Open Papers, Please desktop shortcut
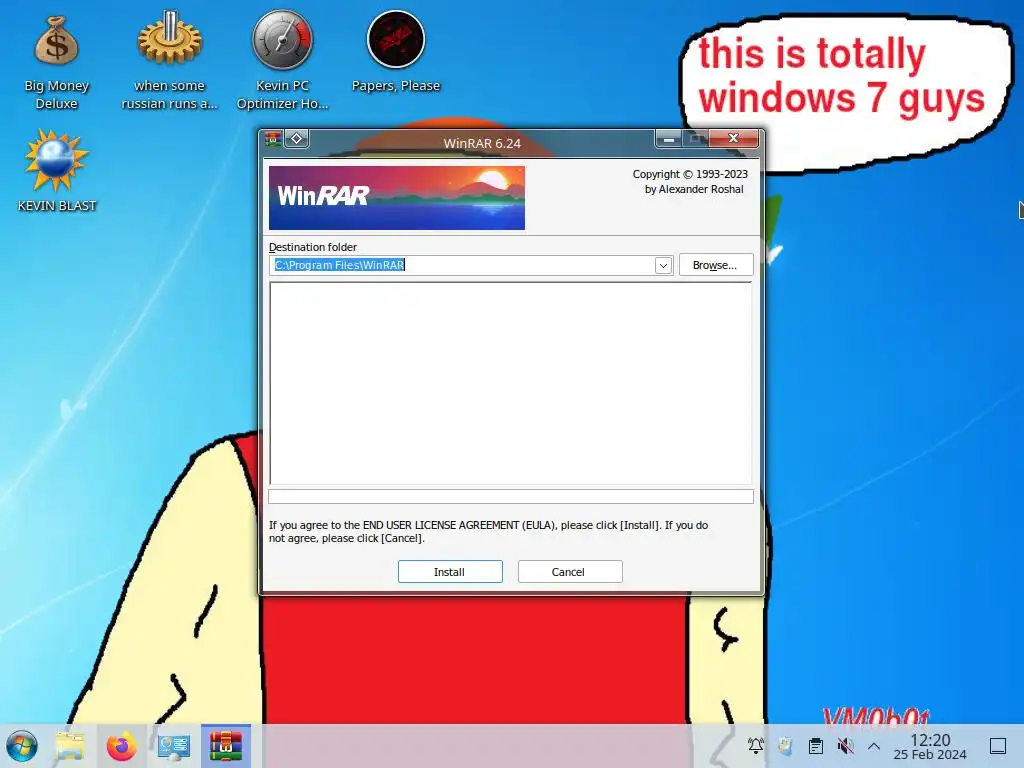This screenshot has width=1024, height=768. coord(396,52)
